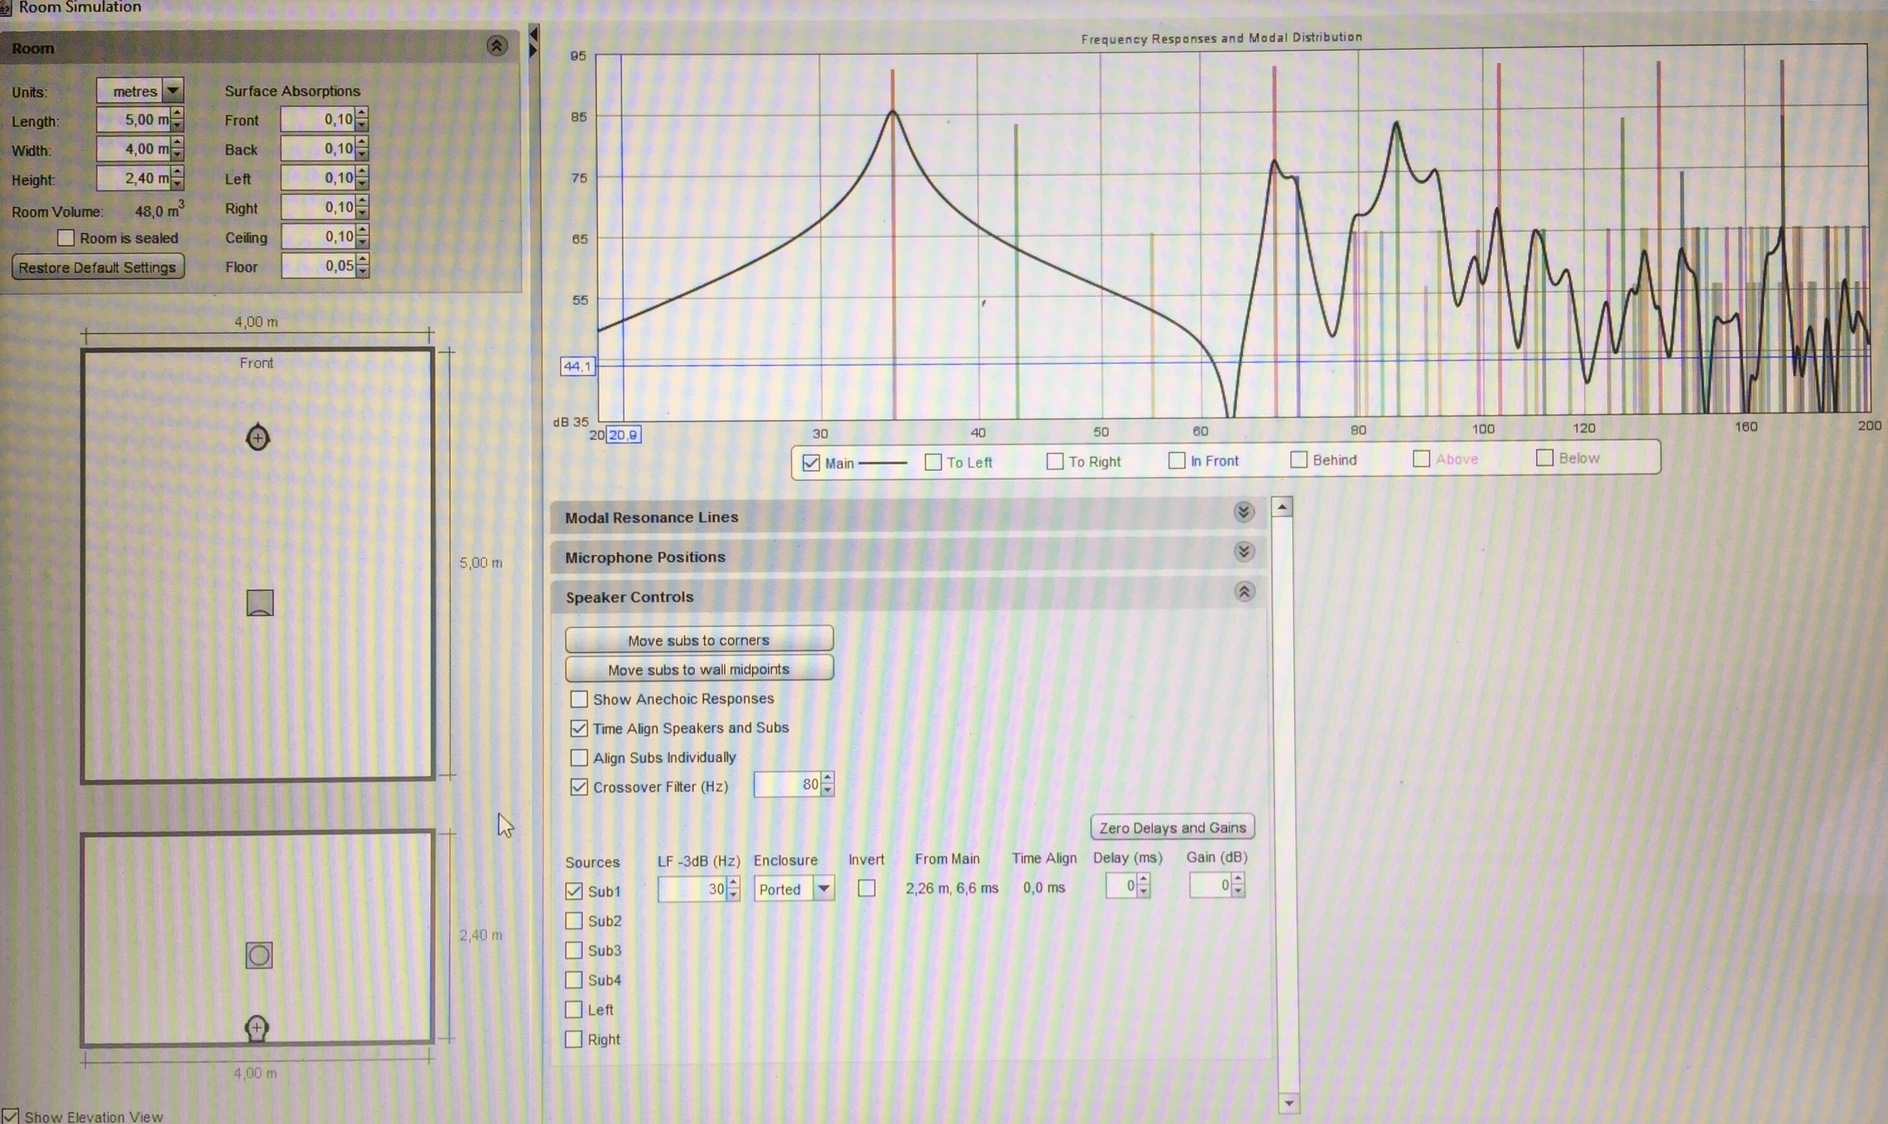Adjust the Height stepper arrows
This screenshot has width=1888, height=1124.
[177, 178]
